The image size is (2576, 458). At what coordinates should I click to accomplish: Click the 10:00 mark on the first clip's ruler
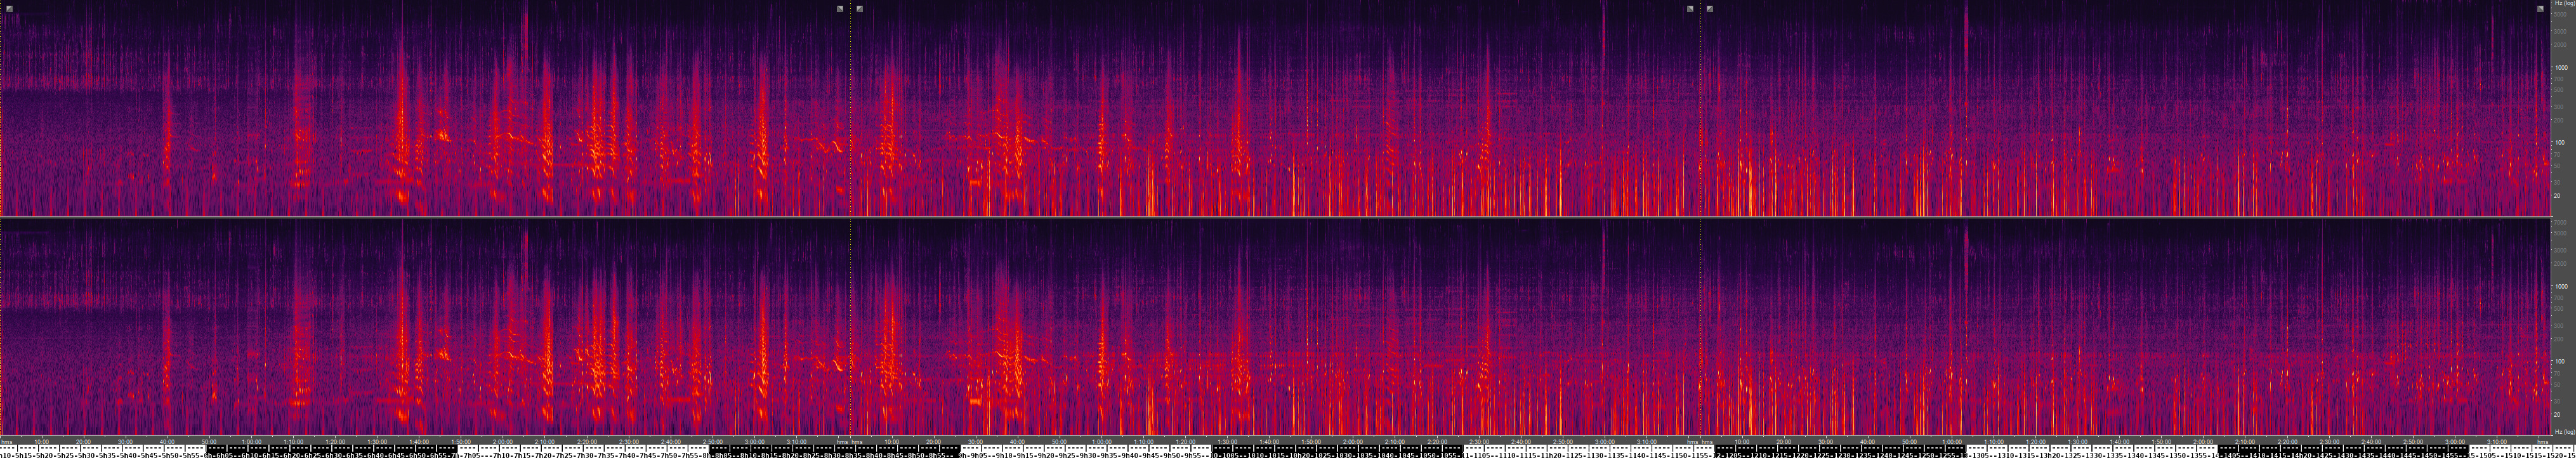(x=42, y=441)
